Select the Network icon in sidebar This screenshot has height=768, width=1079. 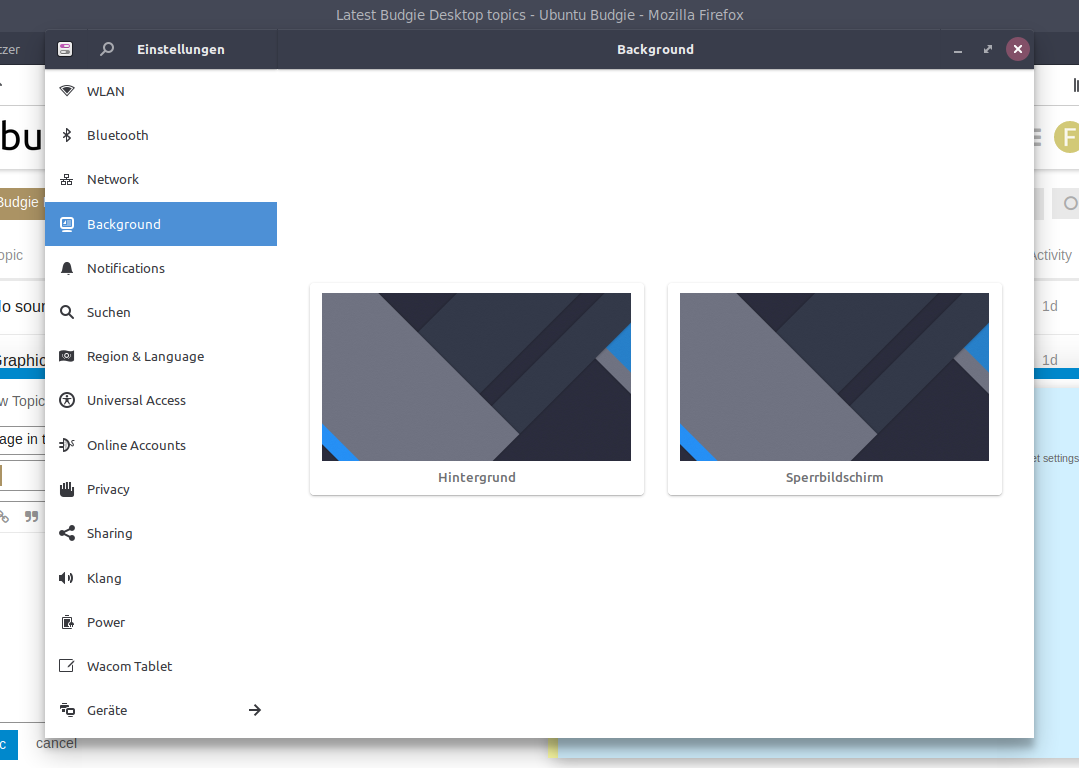point(67,180)
